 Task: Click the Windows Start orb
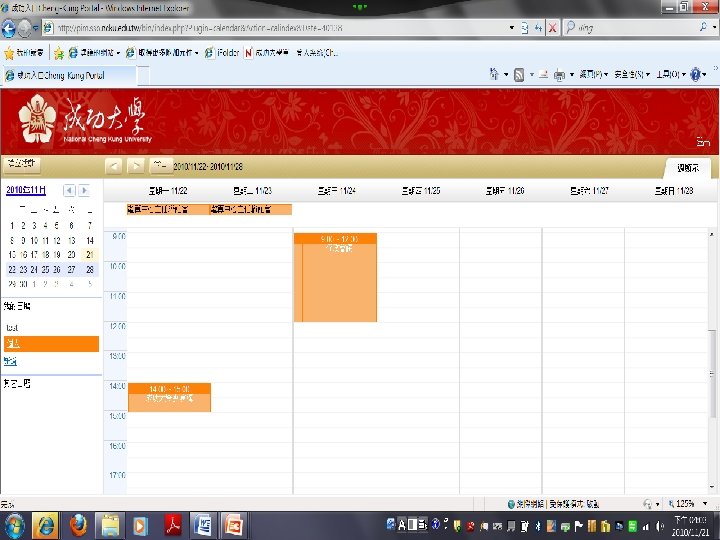[15, 525]
